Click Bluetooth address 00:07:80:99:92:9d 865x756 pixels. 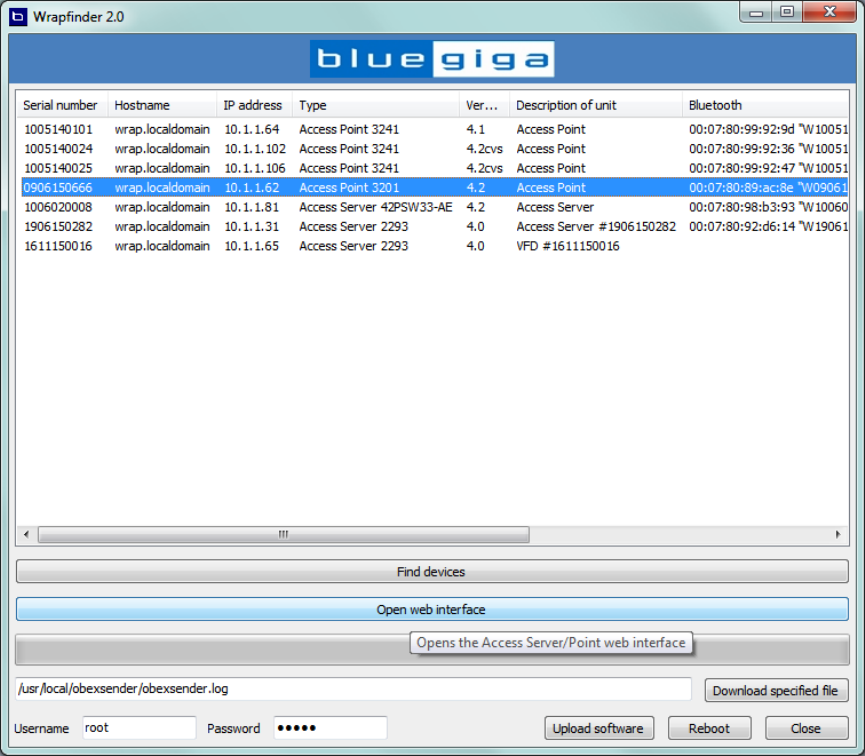point(742,130)
